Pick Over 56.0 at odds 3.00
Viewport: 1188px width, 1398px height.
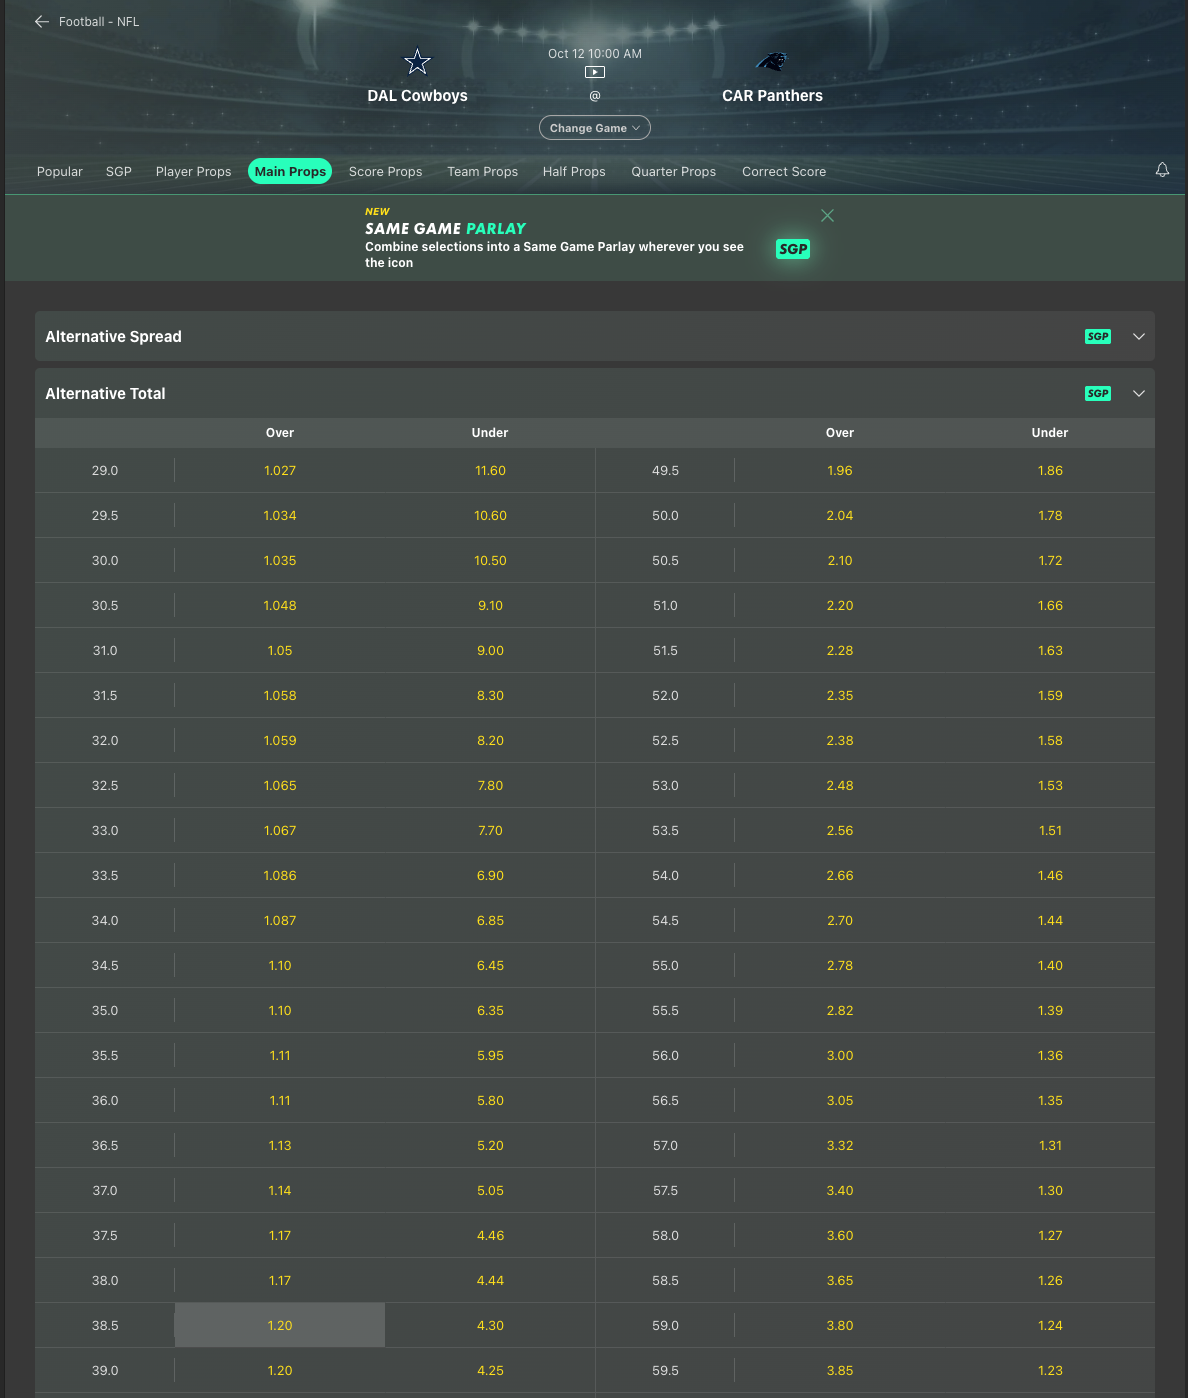coord(840,1055)
